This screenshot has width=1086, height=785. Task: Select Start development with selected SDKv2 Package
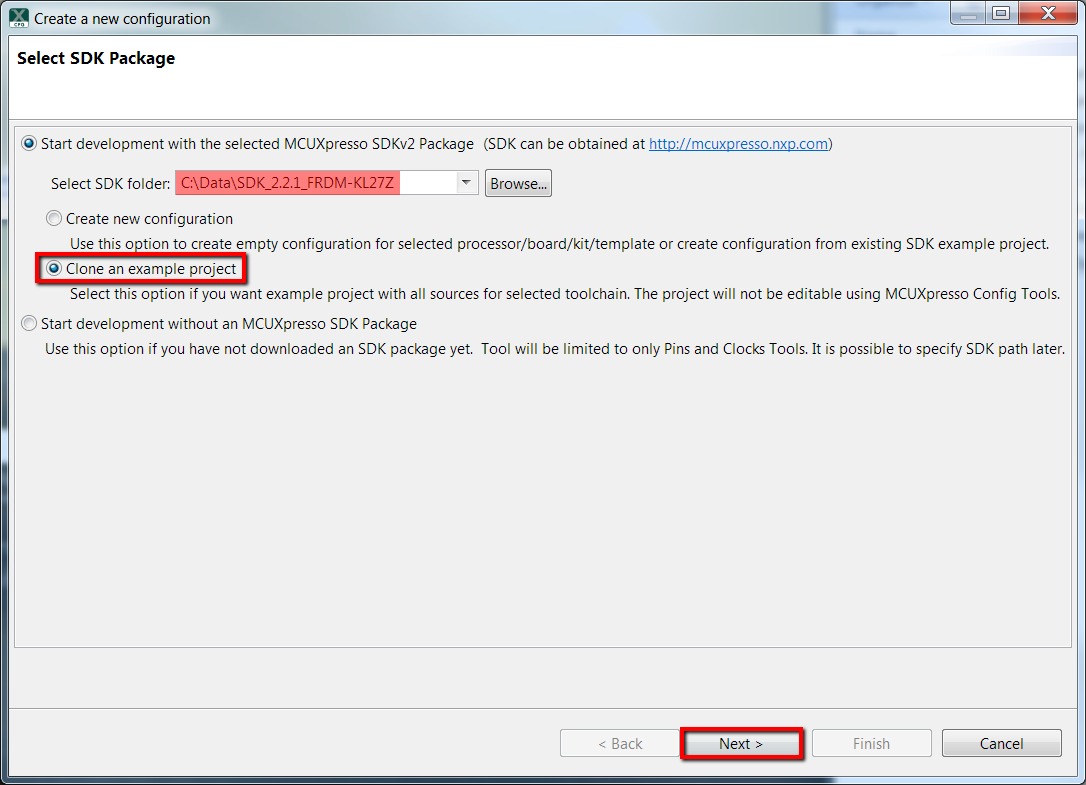30,144
